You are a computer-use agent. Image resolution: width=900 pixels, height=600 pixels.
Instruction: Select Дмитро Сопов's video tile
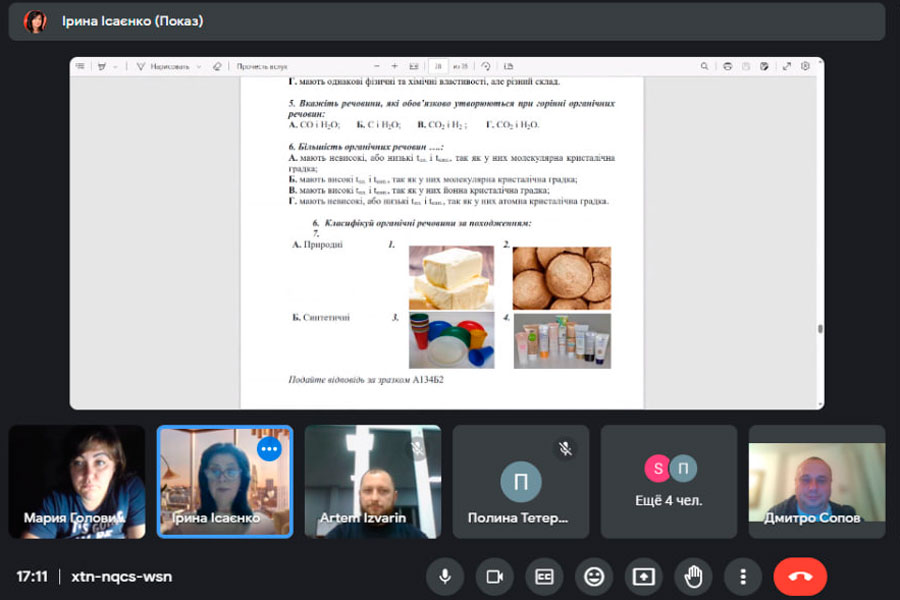816,481
